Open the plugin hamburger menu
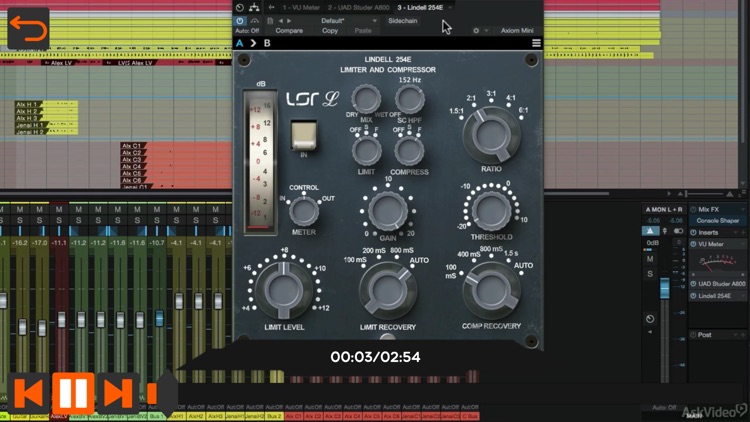 coord(536,43)
